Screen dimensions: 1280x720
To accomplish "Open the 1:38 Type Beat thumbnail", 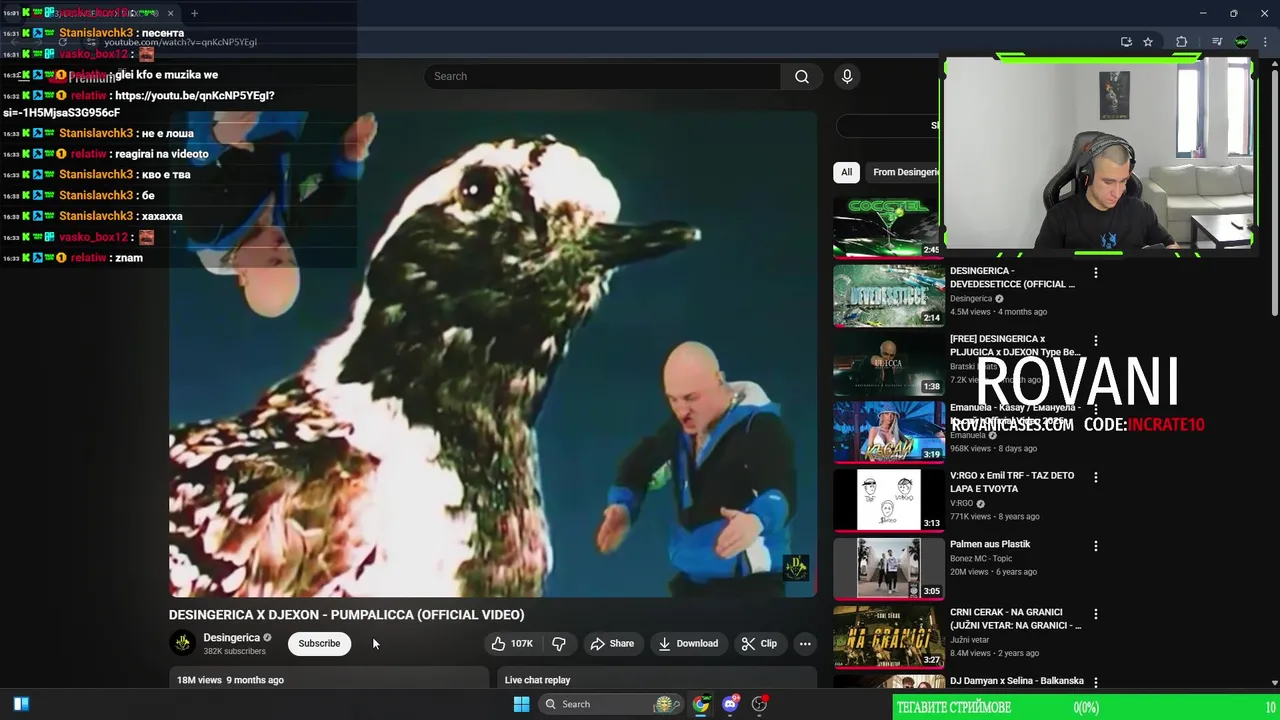I will click(888, 363).
